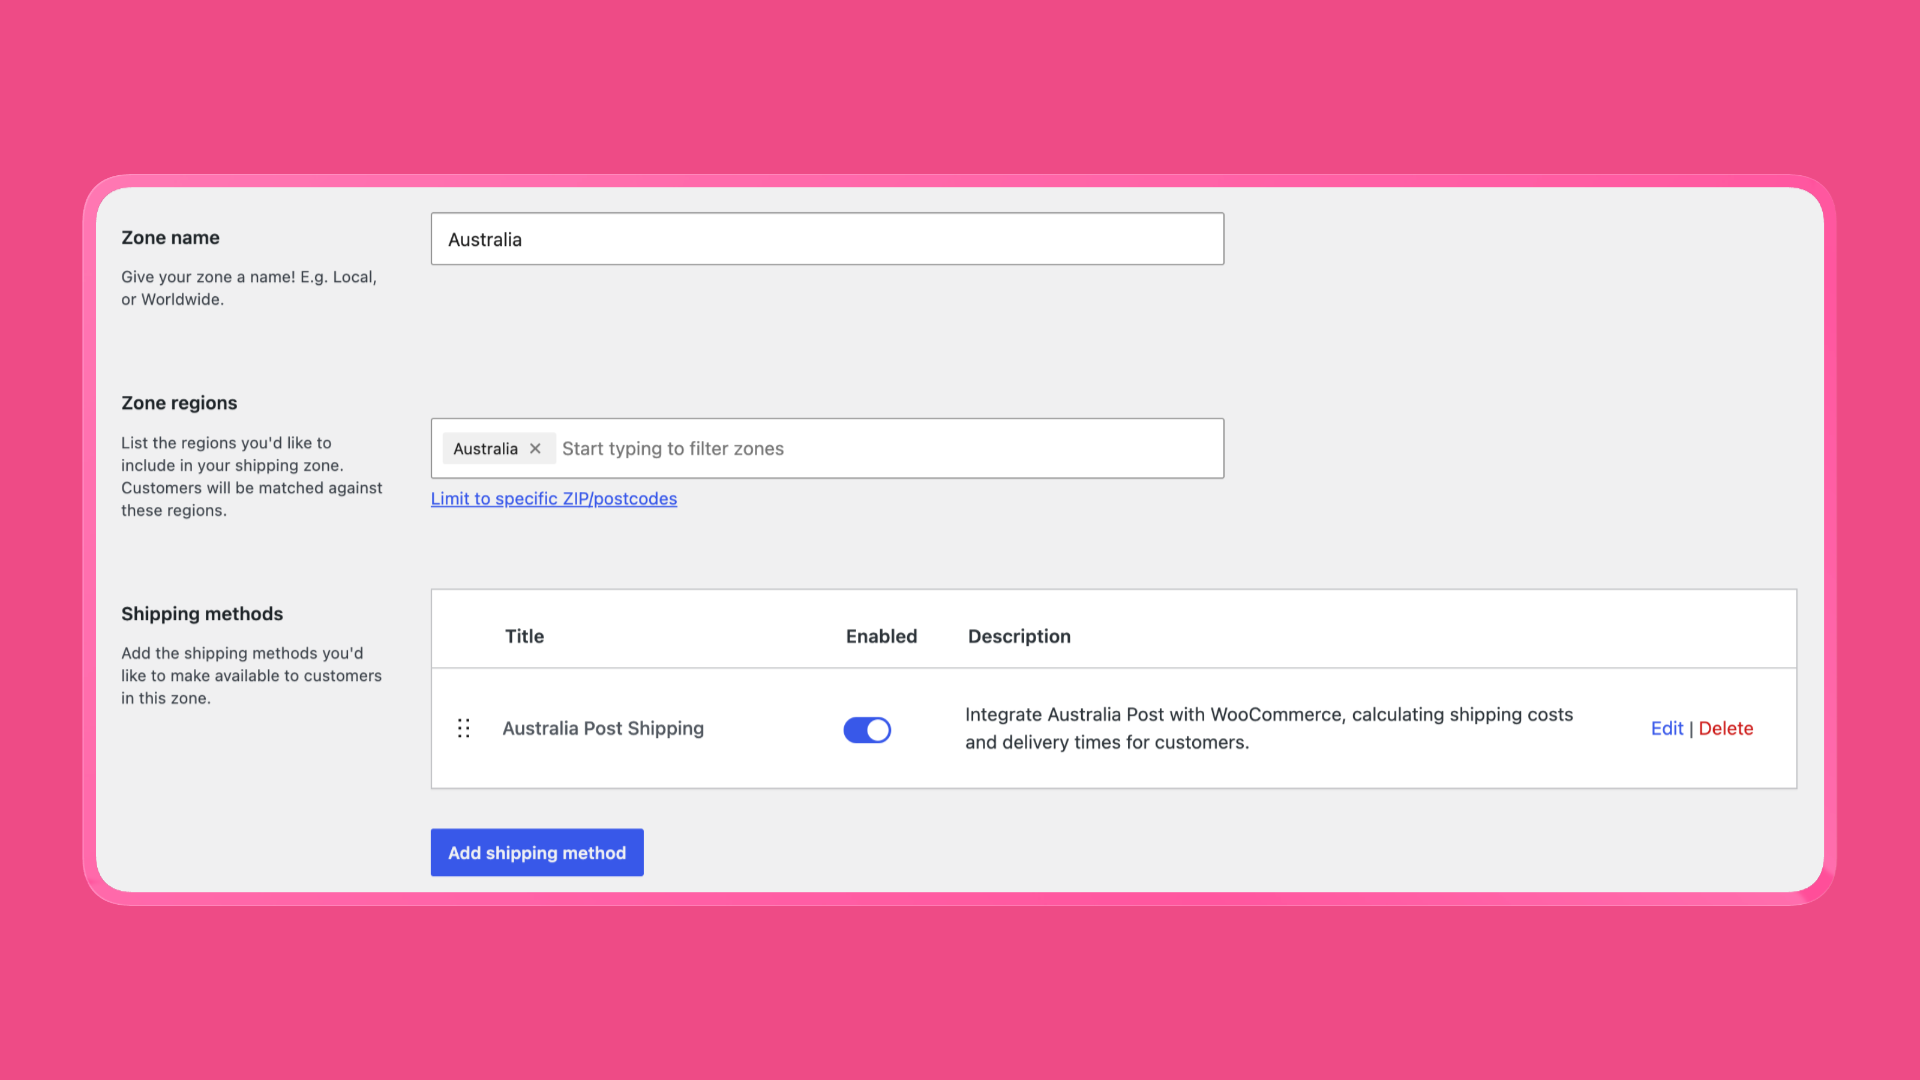Click the Shipping methods label
The image size is (1920, 1080).
click(x=202, y=614)
